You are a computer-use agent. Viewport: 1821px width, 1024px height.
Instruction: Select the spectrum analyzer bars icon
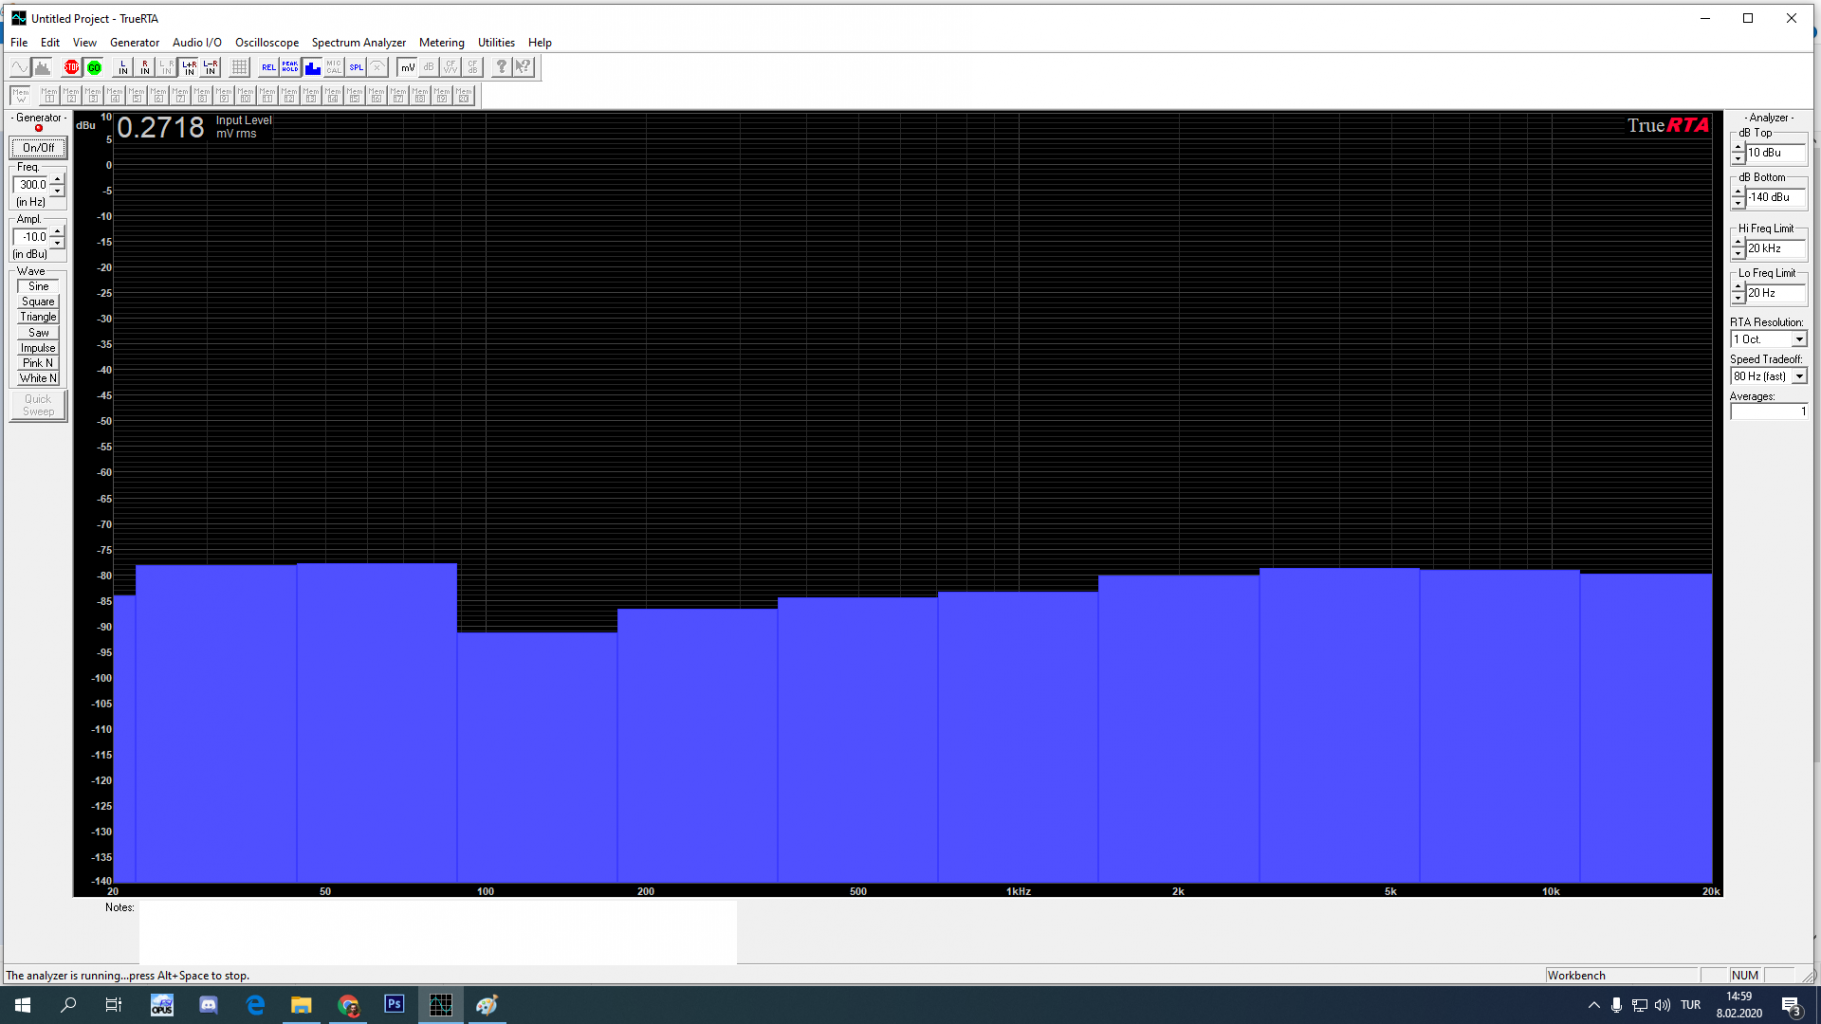click(x=42, y=67)
